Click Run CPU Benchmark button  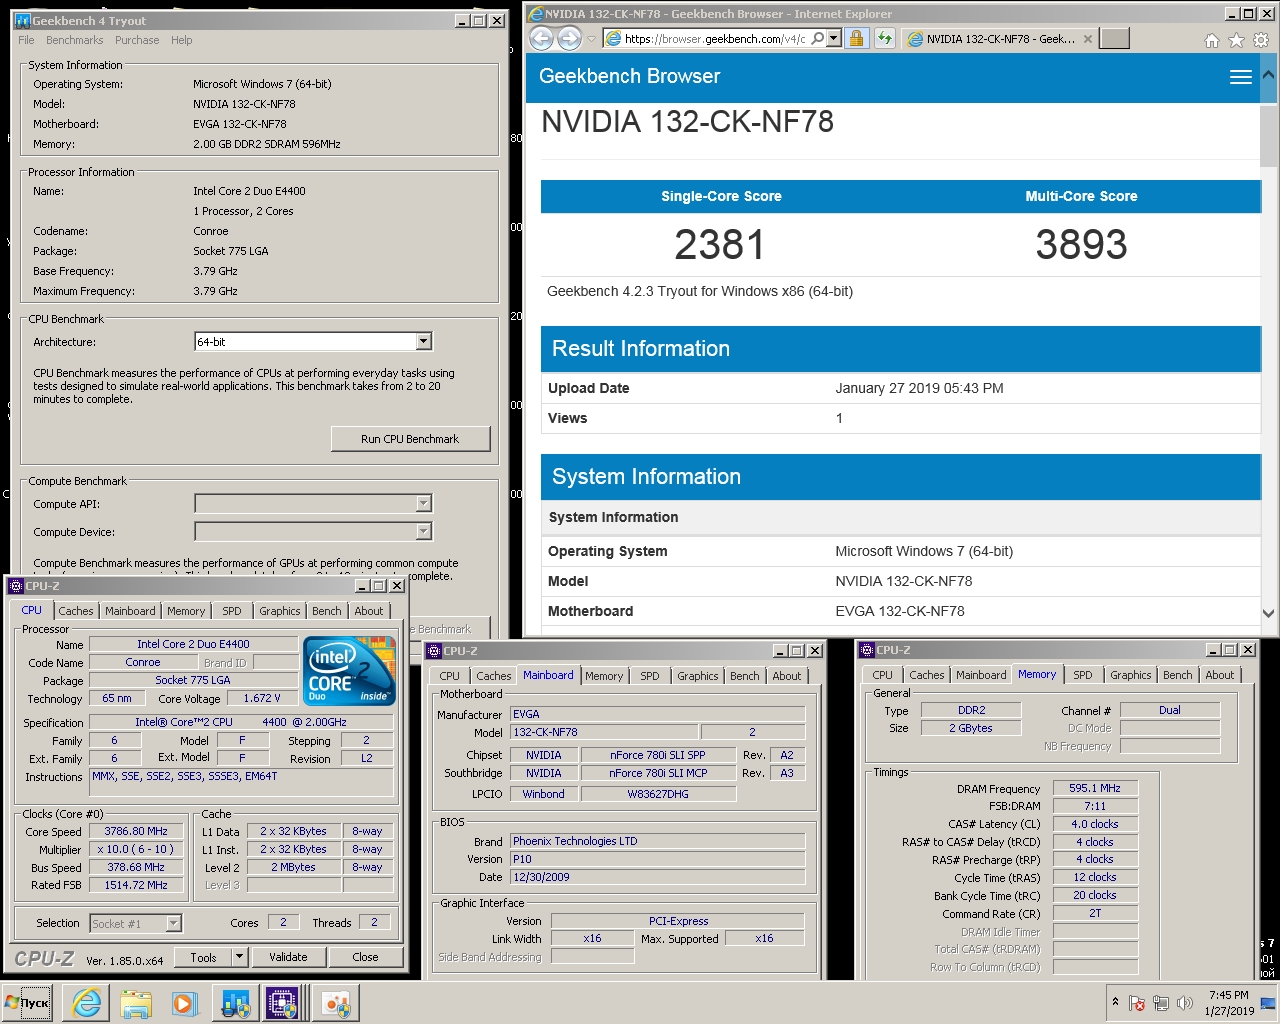(410, 439)
